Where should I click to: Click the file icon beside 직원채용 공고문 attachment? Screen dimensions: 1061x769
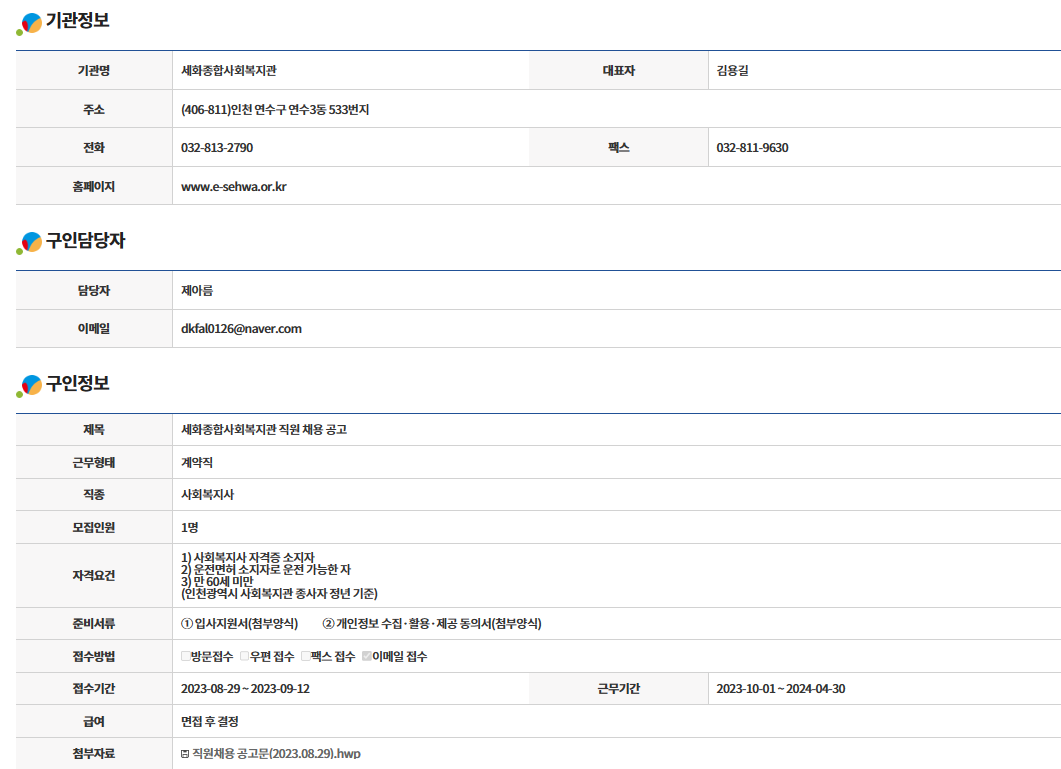pos(185,753)
